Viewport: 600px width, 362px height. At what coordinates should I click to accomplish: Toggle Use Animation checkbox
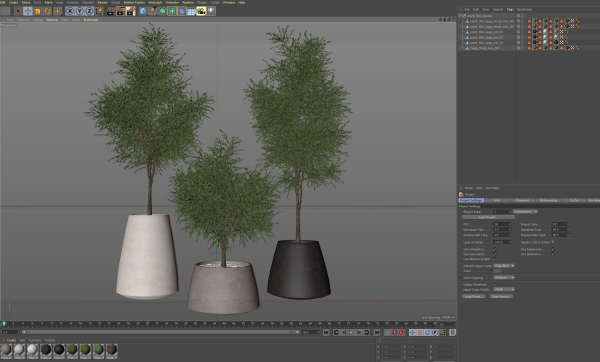(x=495, y=249)
